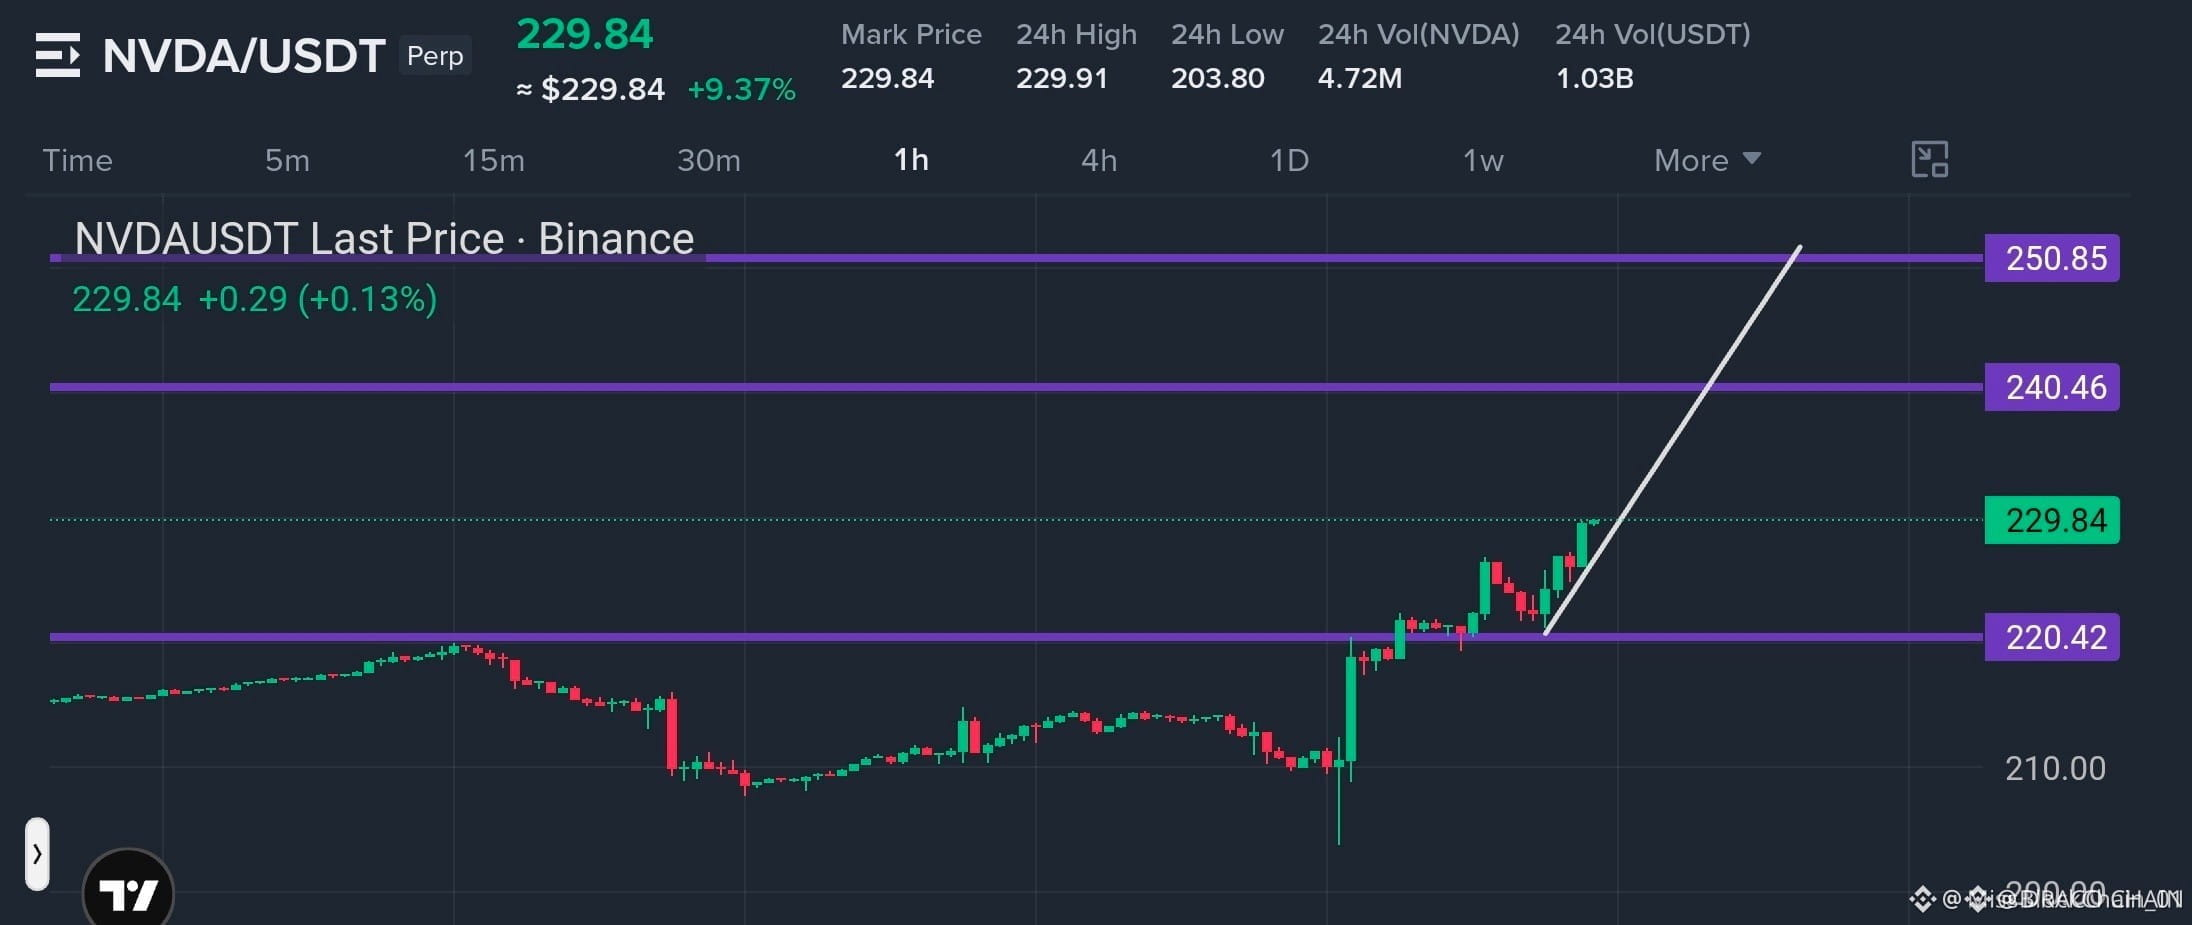
Task: Click the 210.00 price axis label
Action: click(2055, 768)
